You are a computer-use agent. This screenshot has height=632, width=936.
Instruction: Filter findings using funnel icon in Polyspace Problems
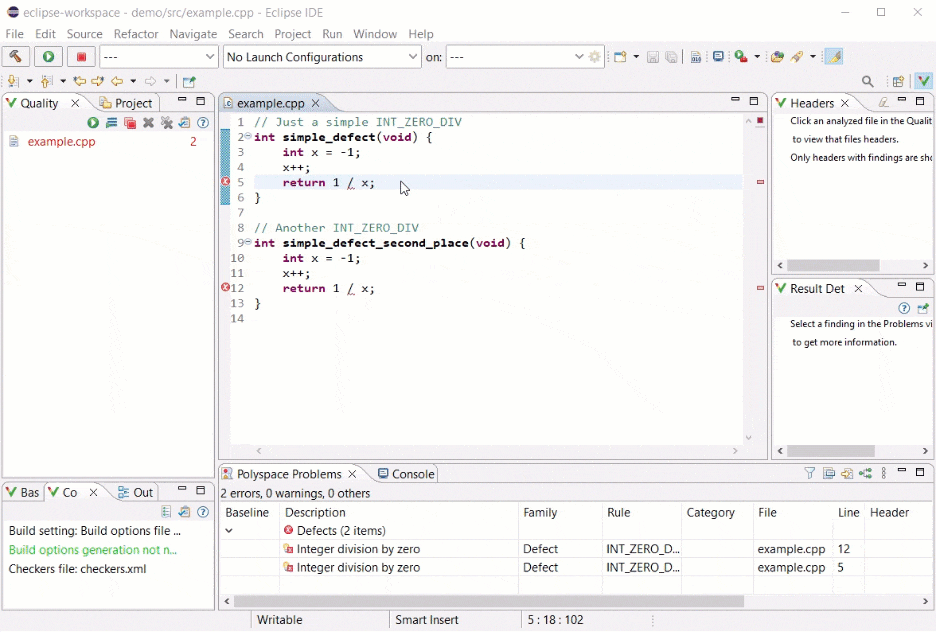(x=810, y=472)
